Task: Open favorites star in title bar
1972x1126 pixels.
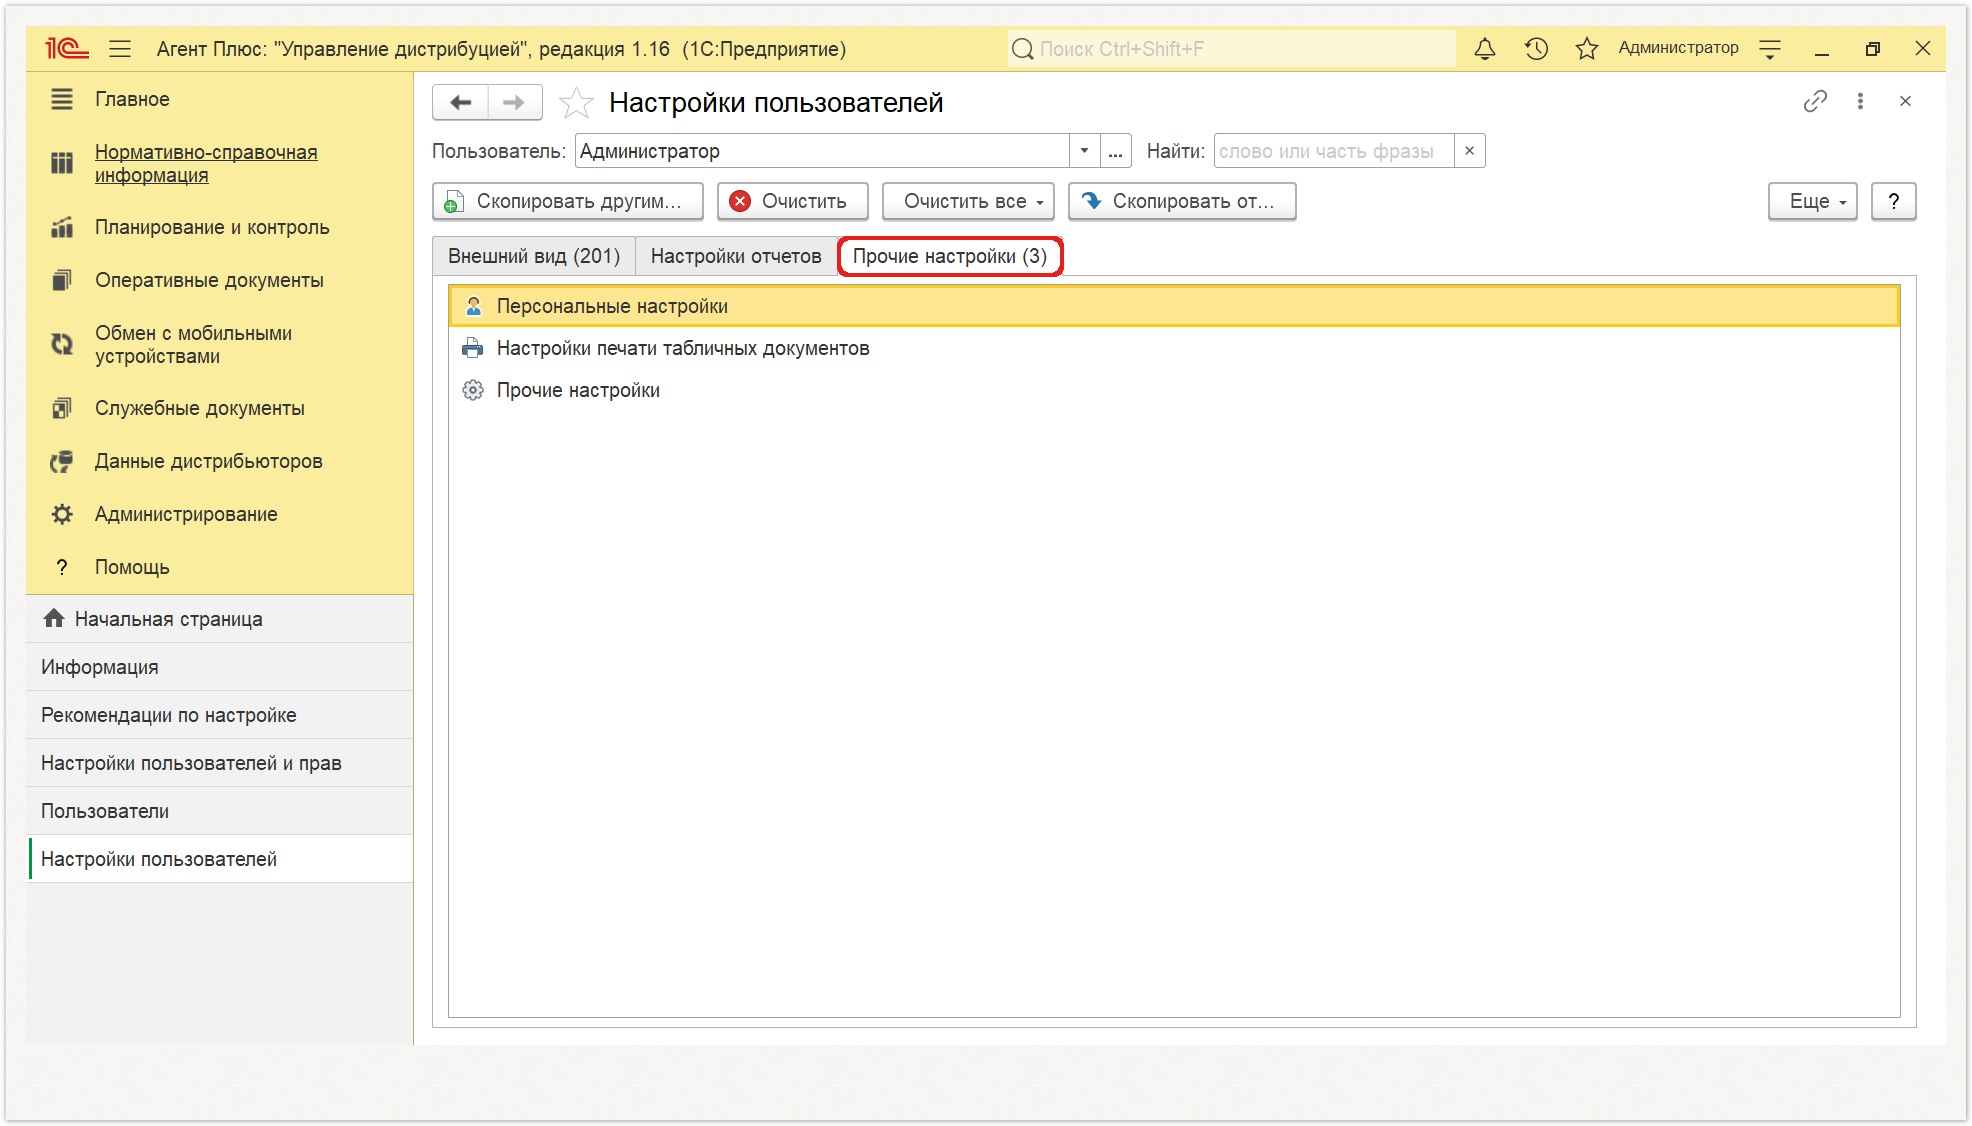Action: tap(1586, 48)
